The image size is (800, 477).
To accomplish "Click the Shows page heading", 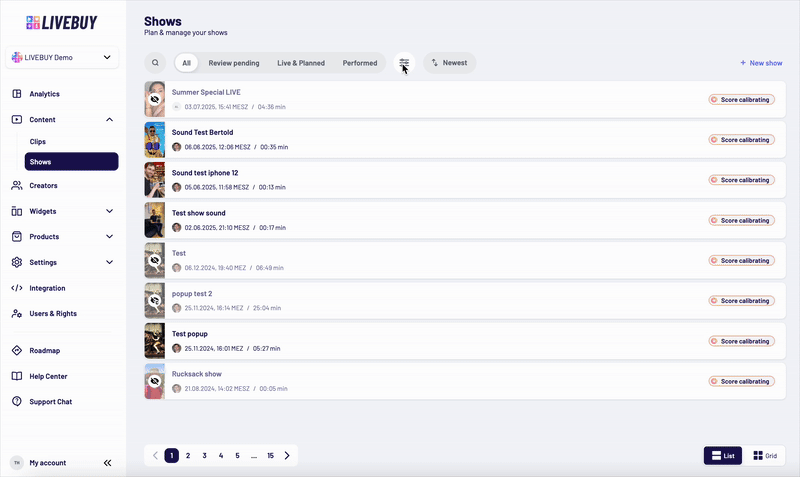I will click(163, 21).
